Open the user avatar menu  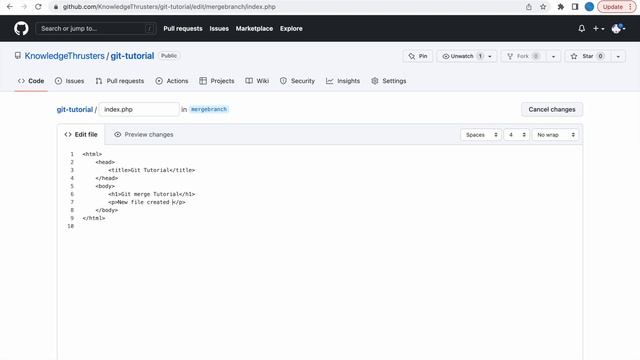pos(618,29)
